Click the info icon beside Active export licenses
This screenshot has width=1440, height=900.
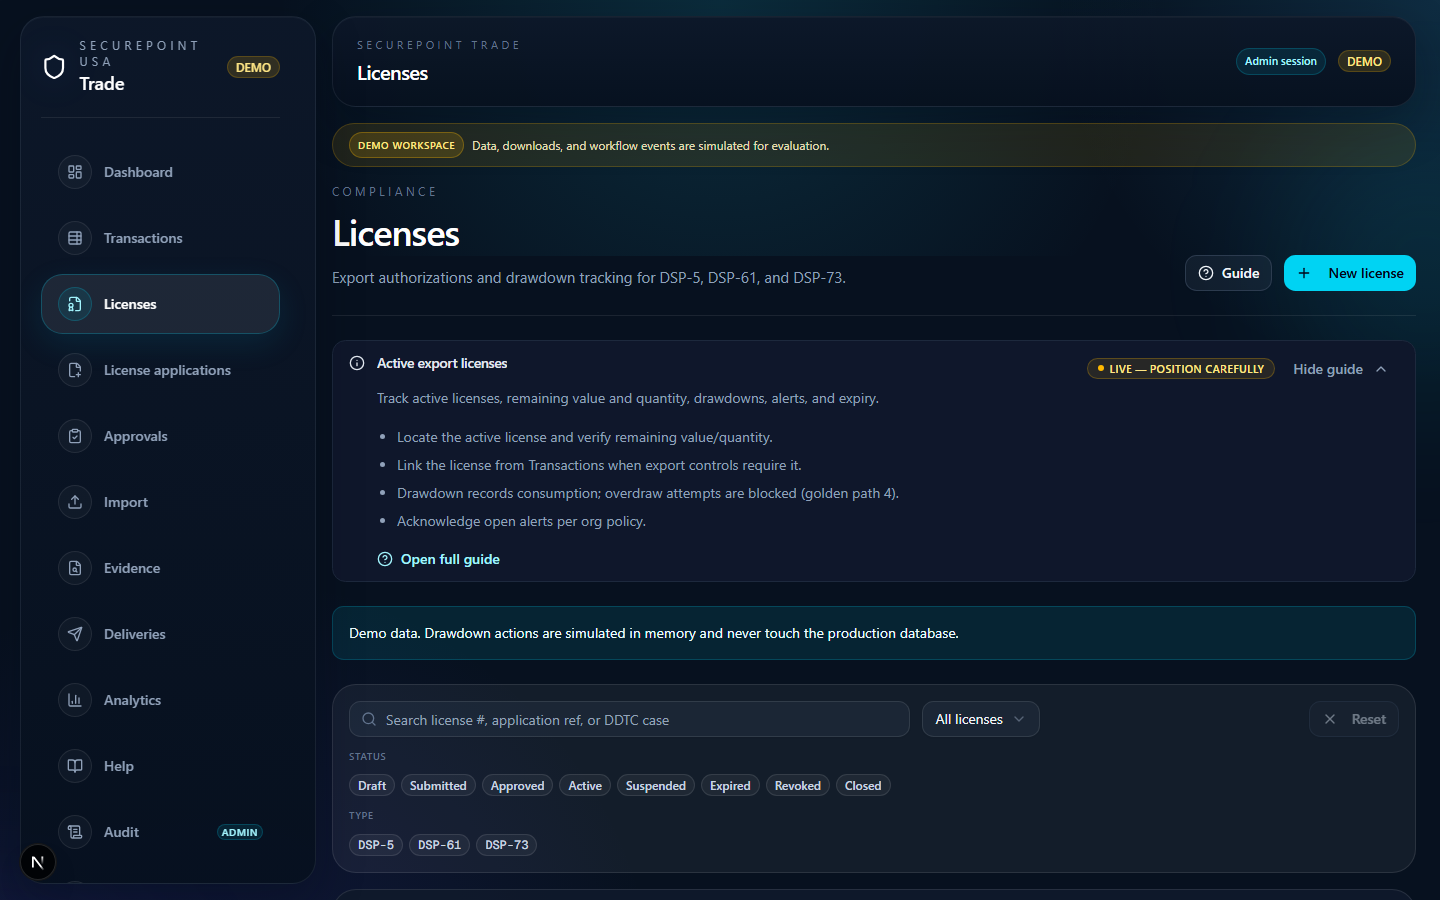(357, 363)
